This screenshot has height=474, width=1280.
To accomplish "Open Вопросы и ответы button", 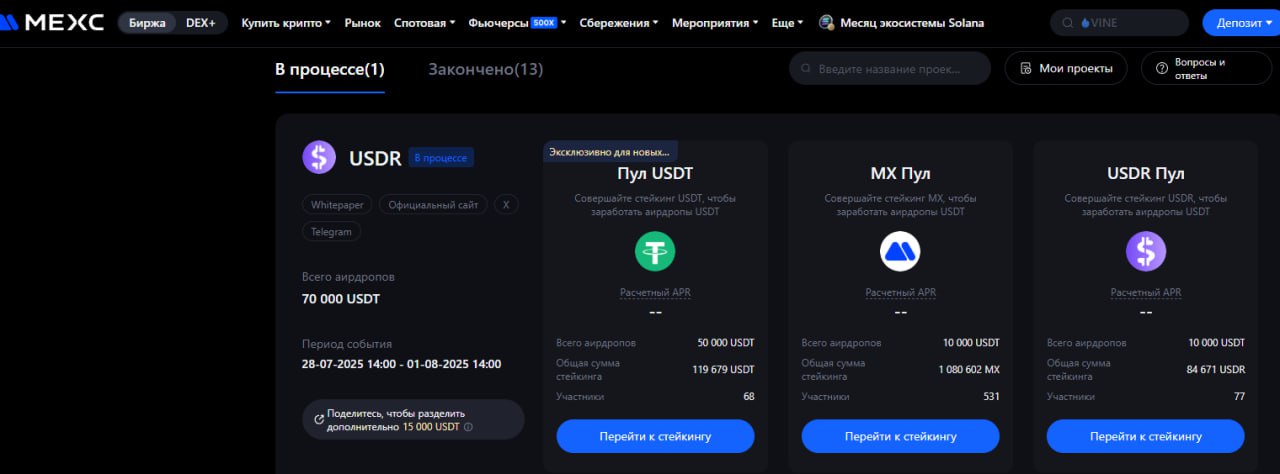I will [x=1206, y=68].
